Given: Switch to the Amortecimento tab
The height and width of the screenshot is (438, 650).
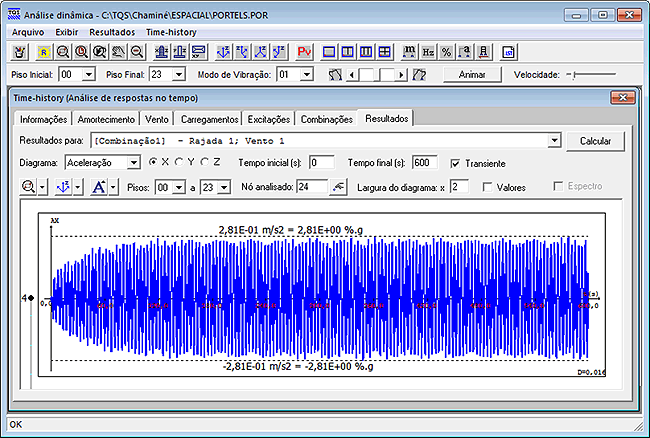Looking at the screenshot, I should pyautogui.click(x=106, y=119).
